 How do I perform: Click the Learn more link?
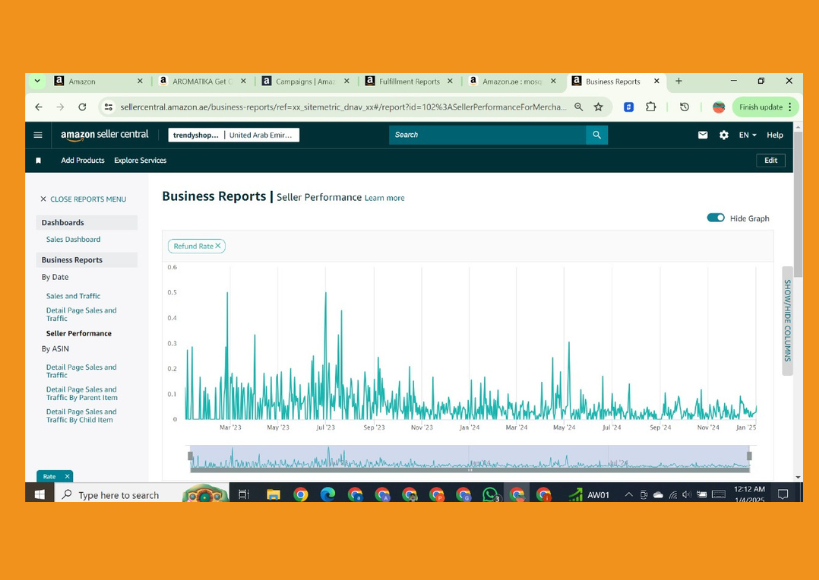pyautogui.click(x=385, y=198)
